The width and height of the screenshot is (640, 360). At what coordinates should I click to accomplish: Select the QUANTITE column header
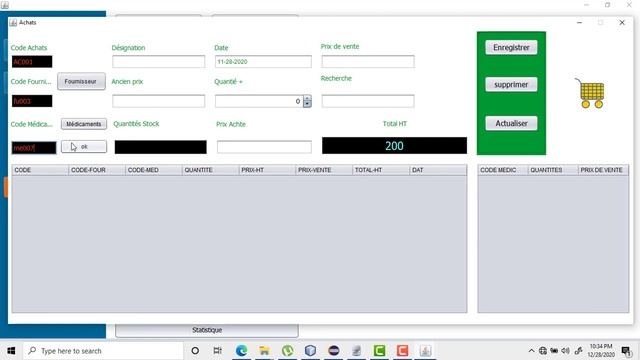[211, 170]
